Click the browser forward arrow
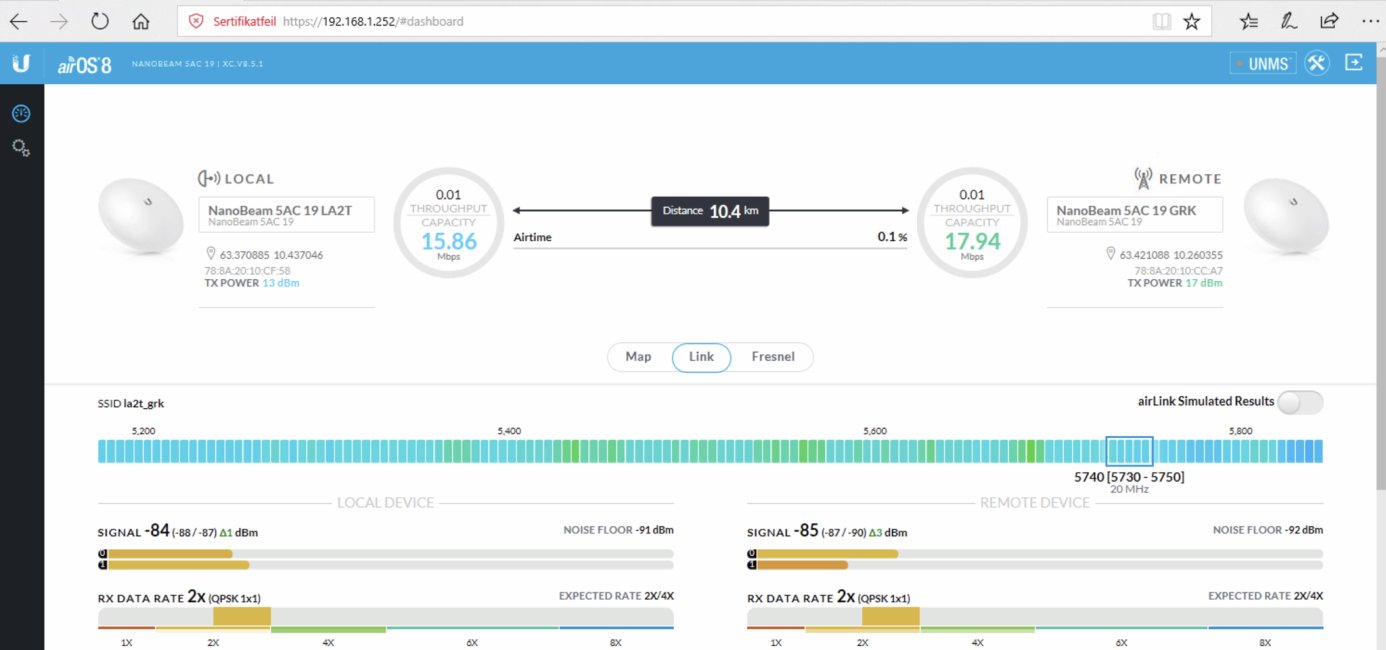The image size is (1386, 650). pyautogui.click(x=59, y=21)
